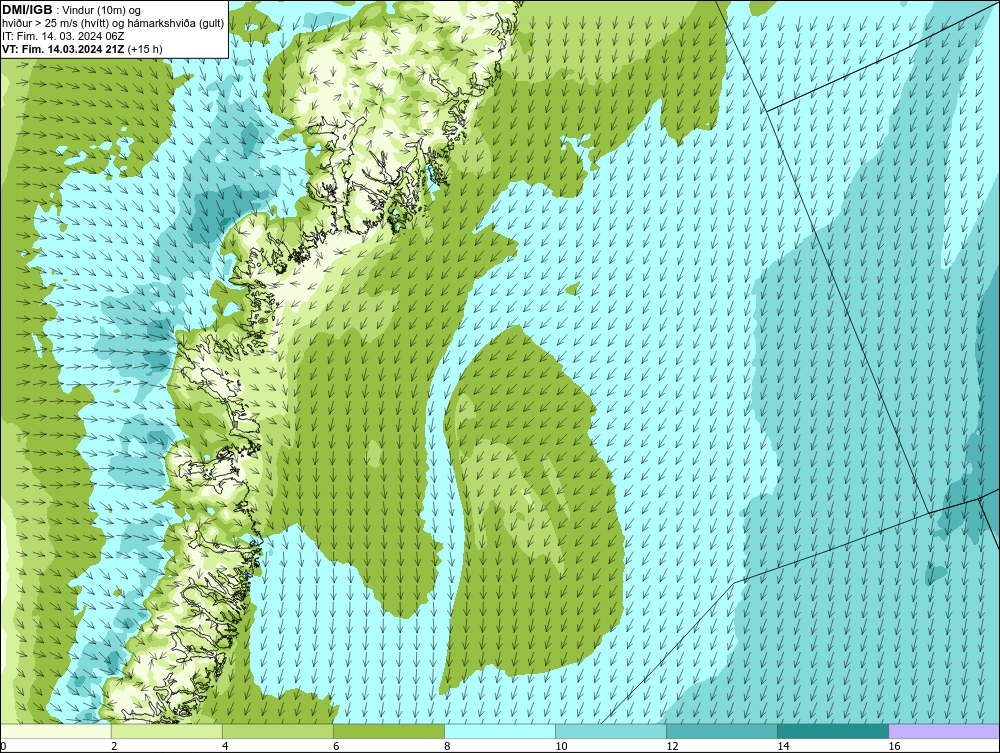Viewport: 1000px width, 753px height.
Task: Click the legend label '8'
Action: [x=447, y=746]
